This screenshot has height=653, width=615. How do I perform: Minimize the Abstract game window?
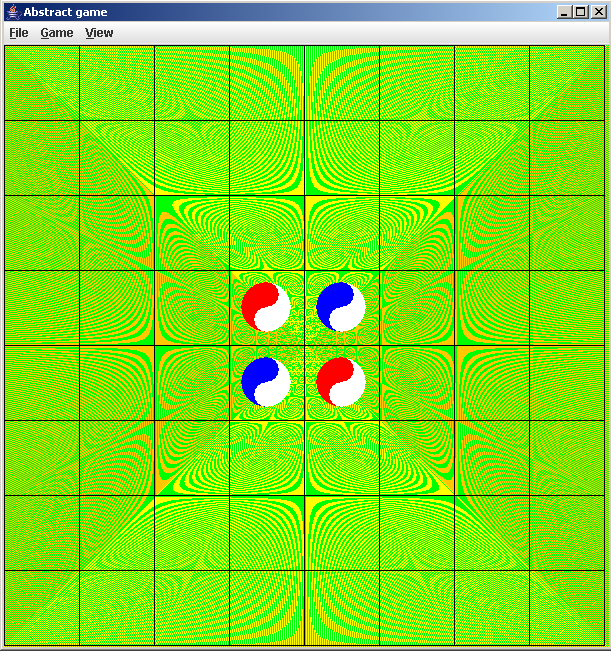(564, 12)
